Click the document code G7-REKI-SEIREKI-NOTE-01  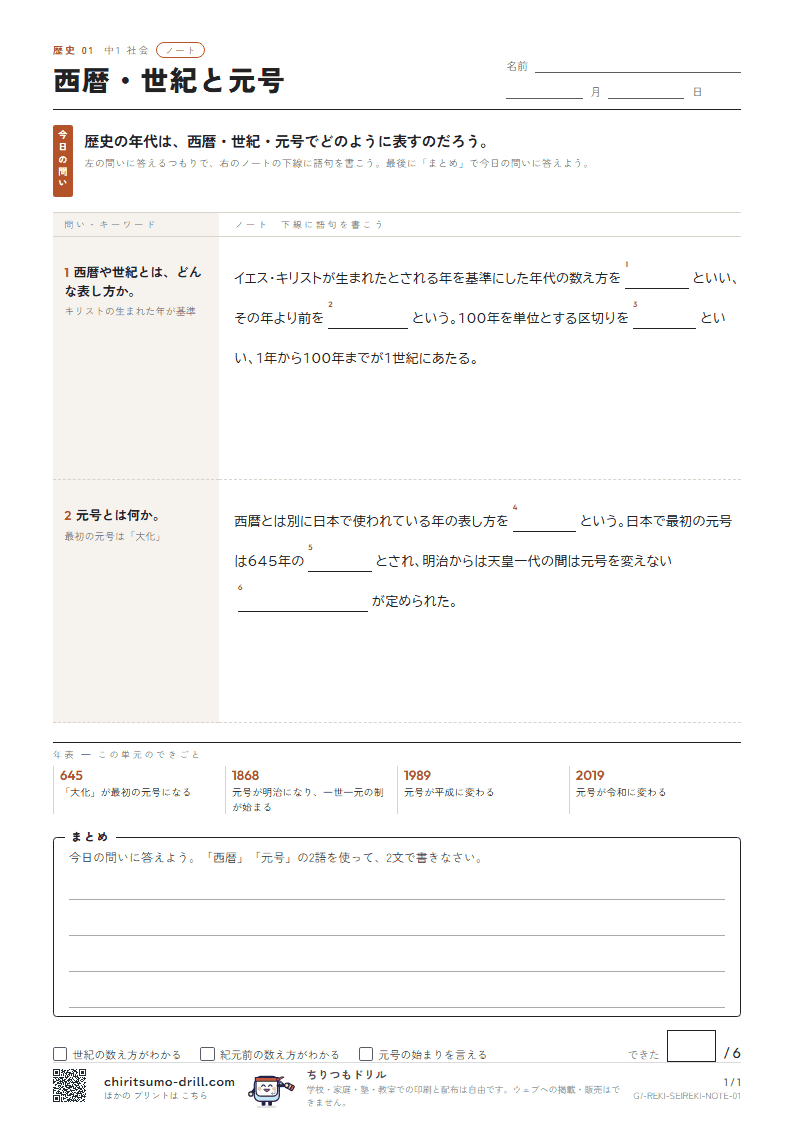coord(687,1096)
